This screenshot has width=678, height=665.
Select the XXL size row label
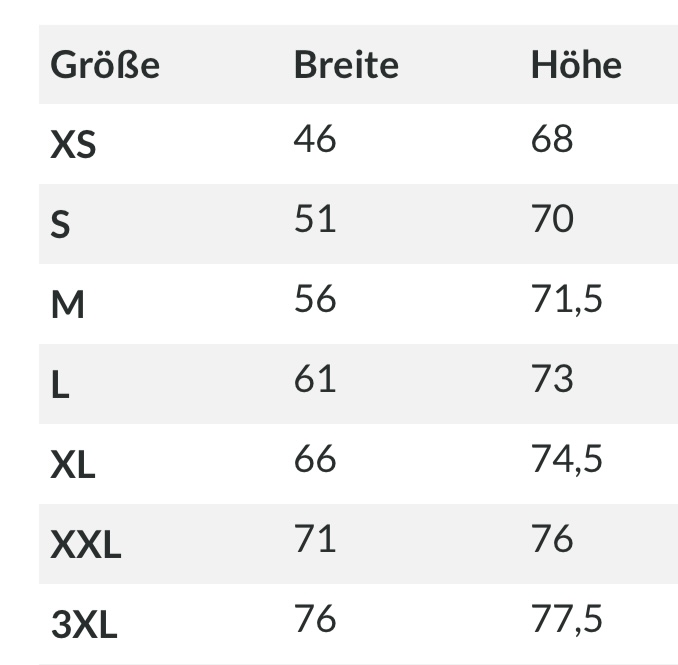pos(85,546)
